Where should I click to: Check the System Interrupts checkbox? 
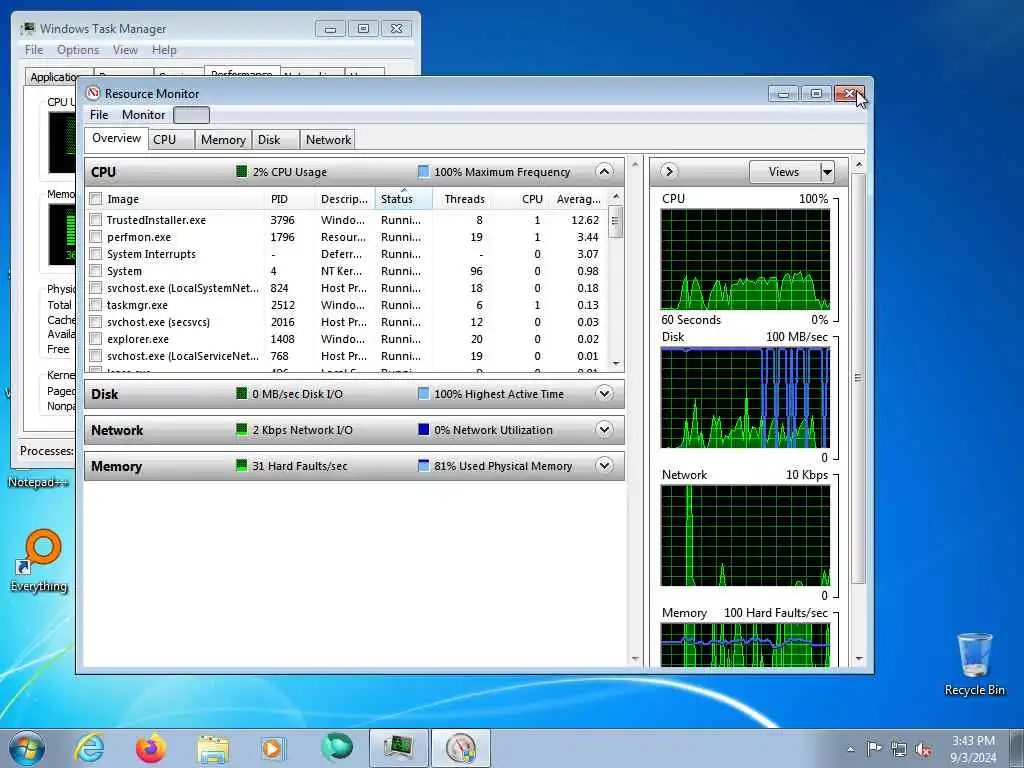click(x=95, y=253)
